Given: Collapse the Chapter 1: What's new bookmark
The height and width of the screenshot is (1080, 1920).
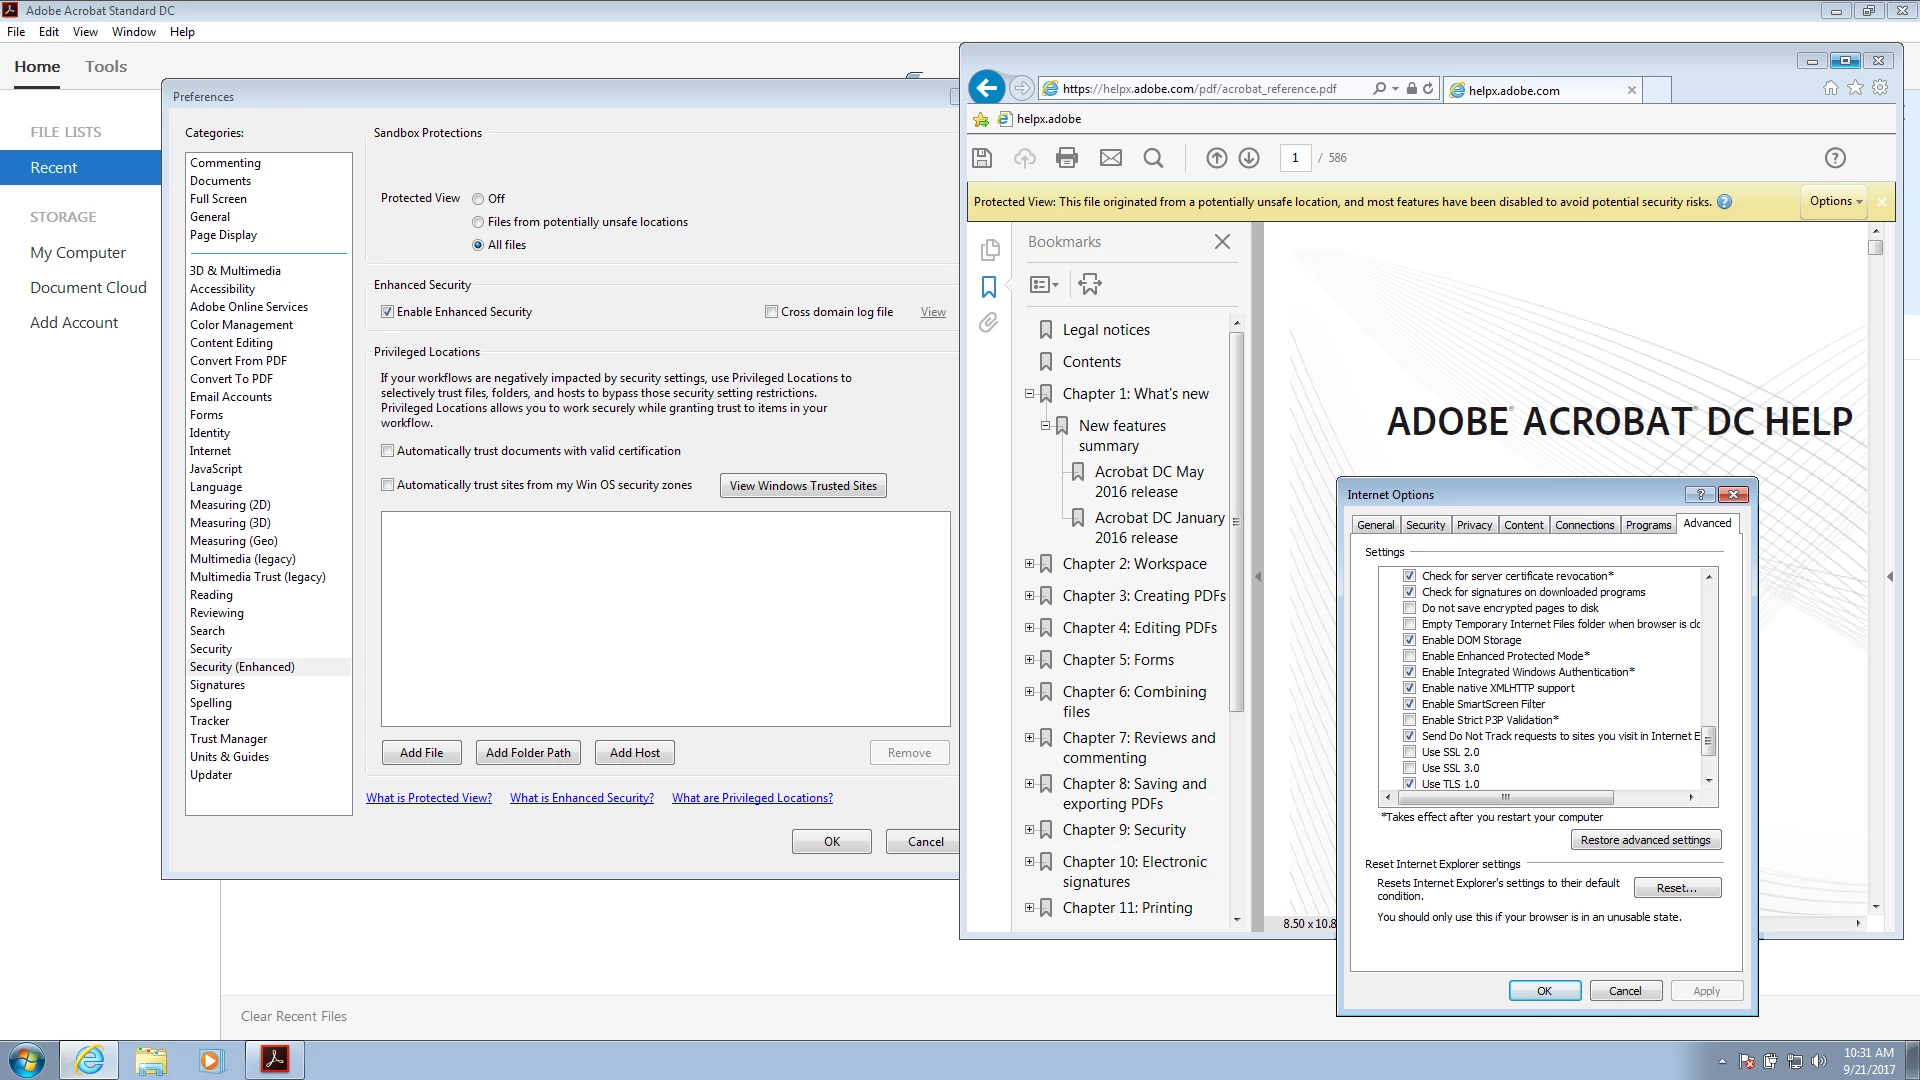Looking at the screenshot, I should (x=1029, y=394).
